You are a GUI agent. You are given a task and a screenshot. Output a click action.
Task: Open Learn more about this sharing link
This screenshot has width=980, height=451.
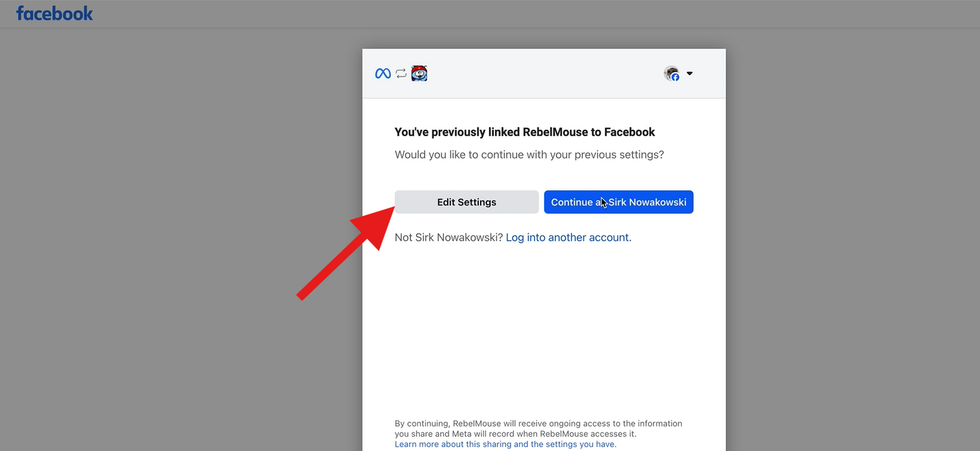505,444
